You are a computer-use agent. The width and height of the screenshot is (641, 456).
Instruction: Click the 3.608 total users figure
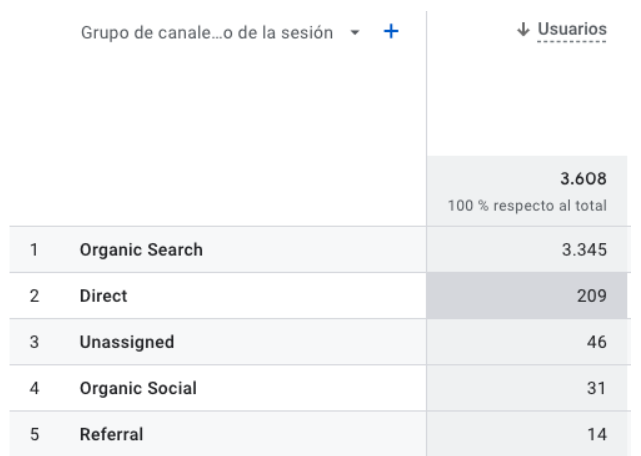583,179
